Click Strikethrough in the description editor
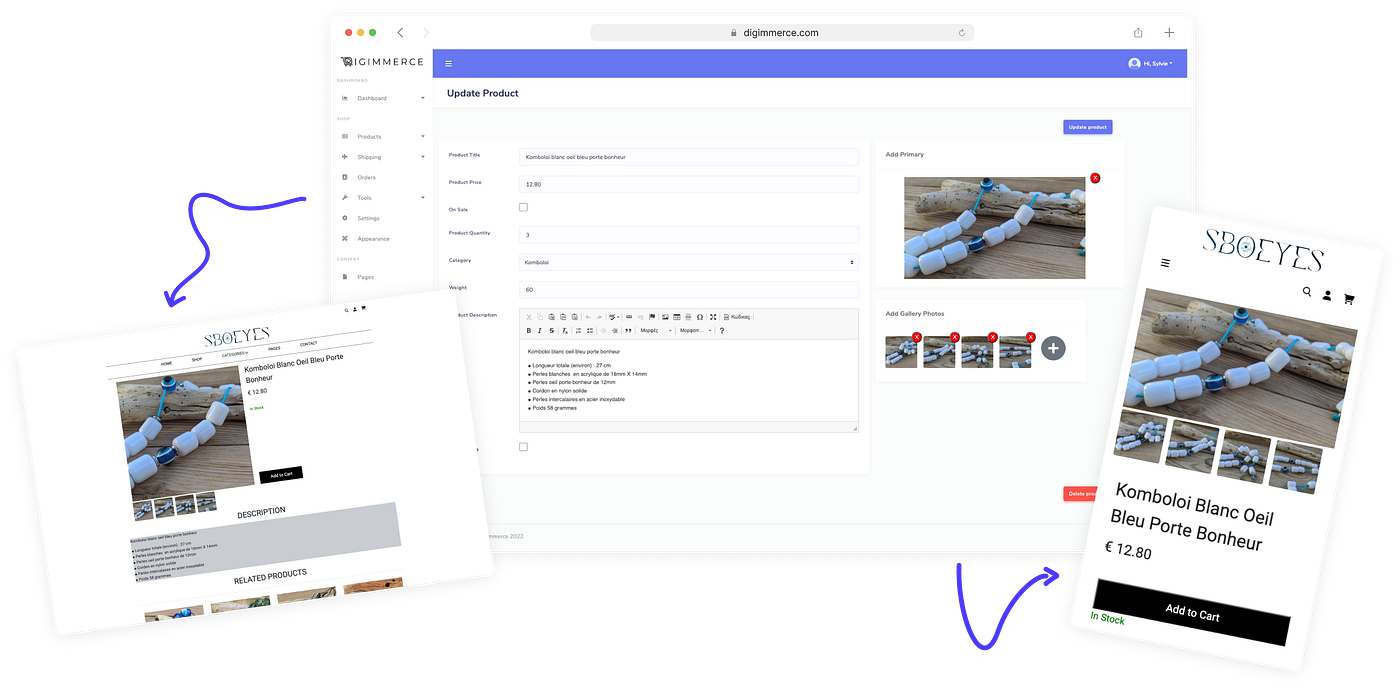Screen dimensions: 1400x691 tap(552, 331)
